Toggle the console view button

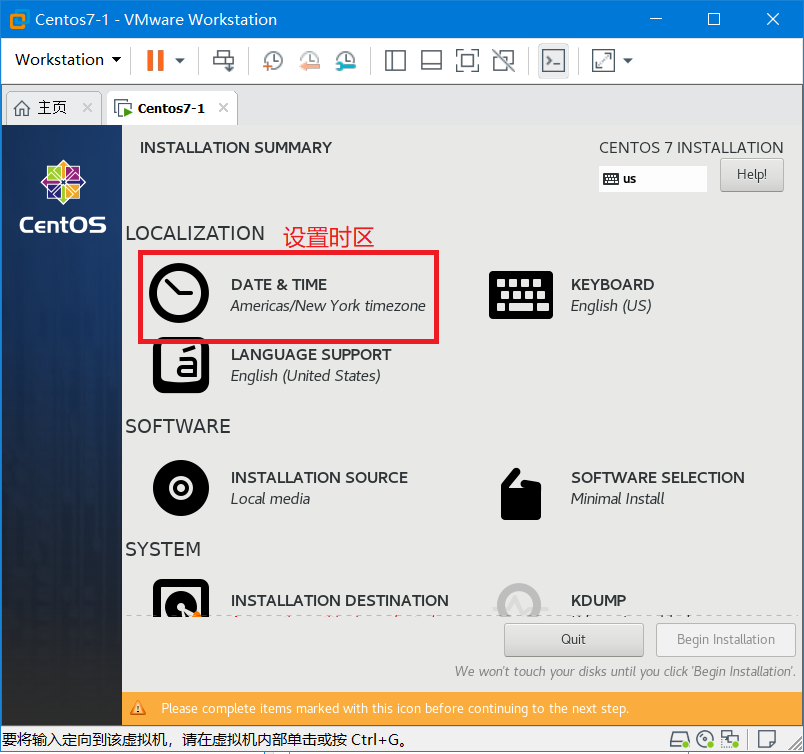coord(553,60)
